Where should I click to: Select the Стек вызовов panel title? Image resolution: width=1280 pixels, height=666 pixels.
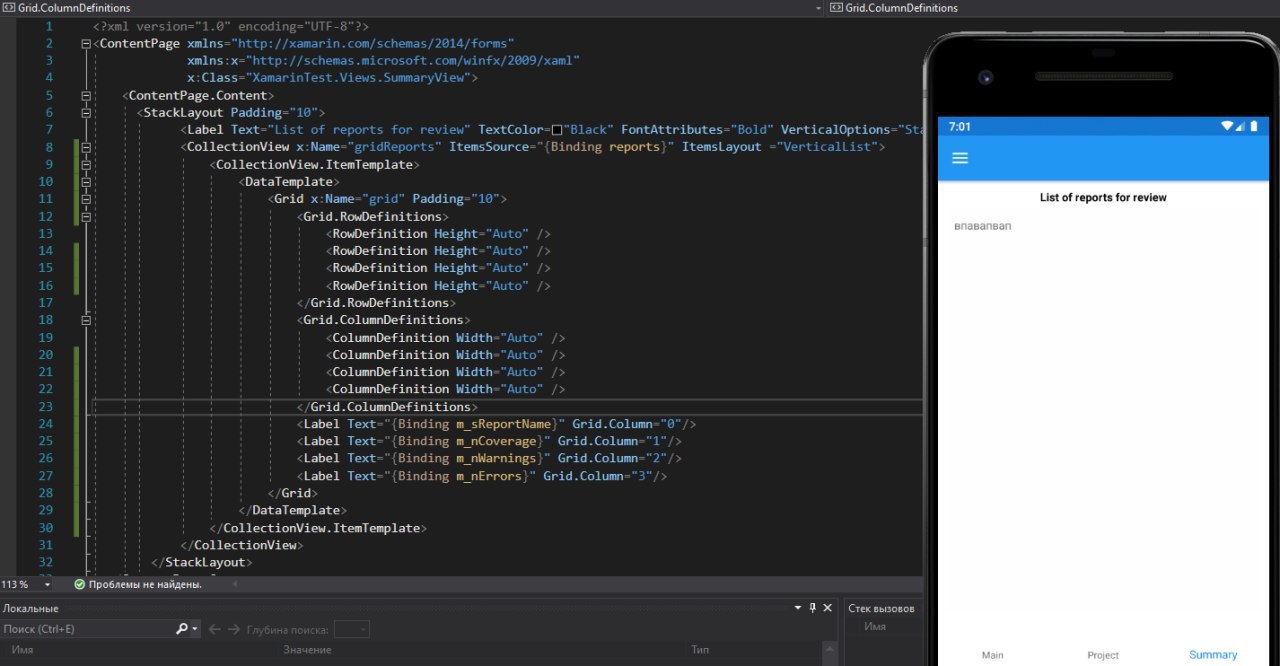tap(880, 608)
